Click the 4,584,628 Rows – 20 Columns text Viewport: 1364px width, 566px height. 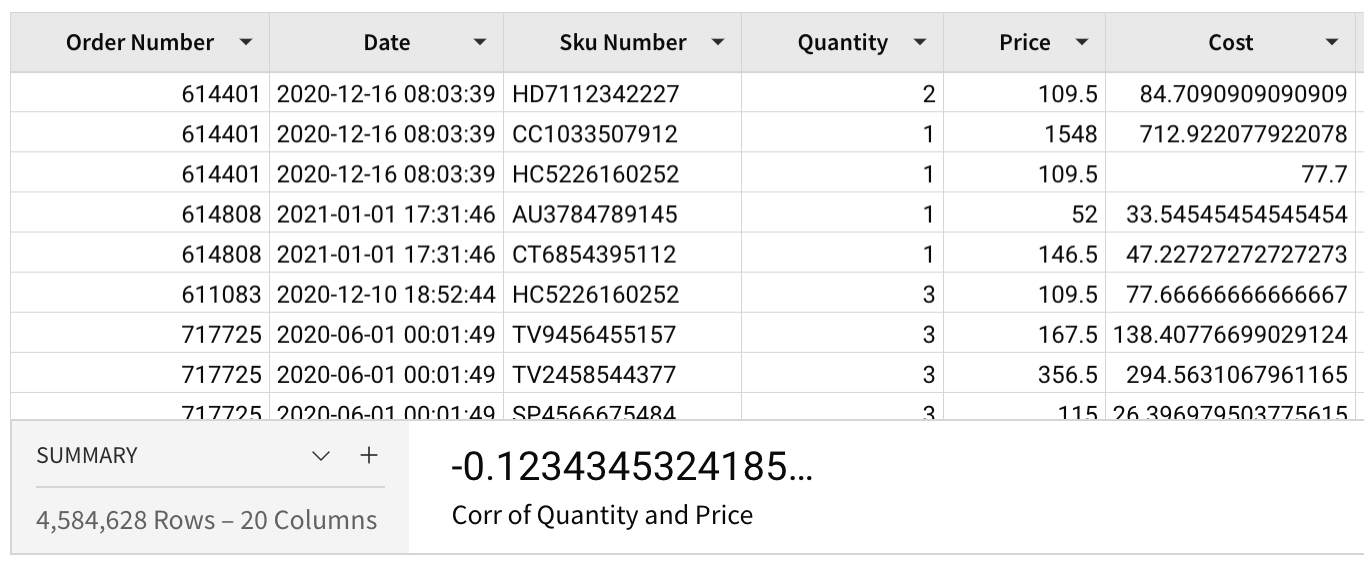(x=206, y=521)
